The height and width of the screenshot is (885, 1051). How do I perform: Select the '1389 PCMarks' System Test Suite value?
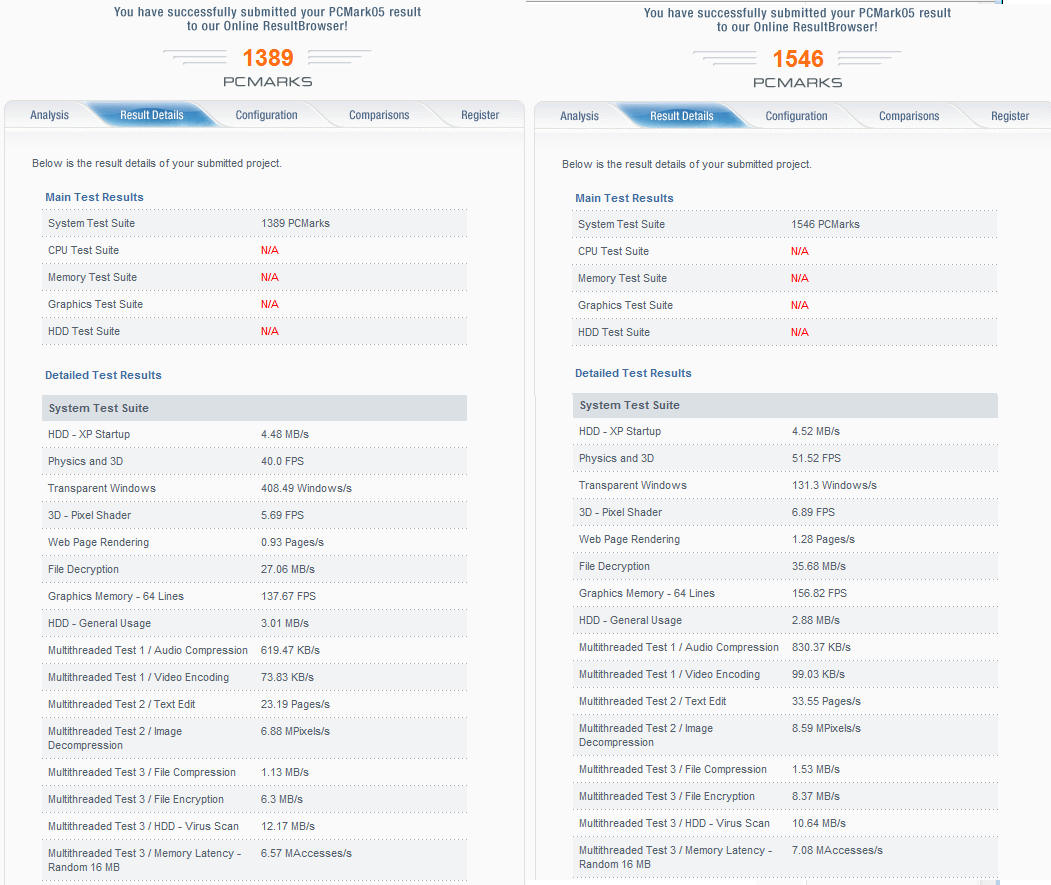[x=295, y=223]
